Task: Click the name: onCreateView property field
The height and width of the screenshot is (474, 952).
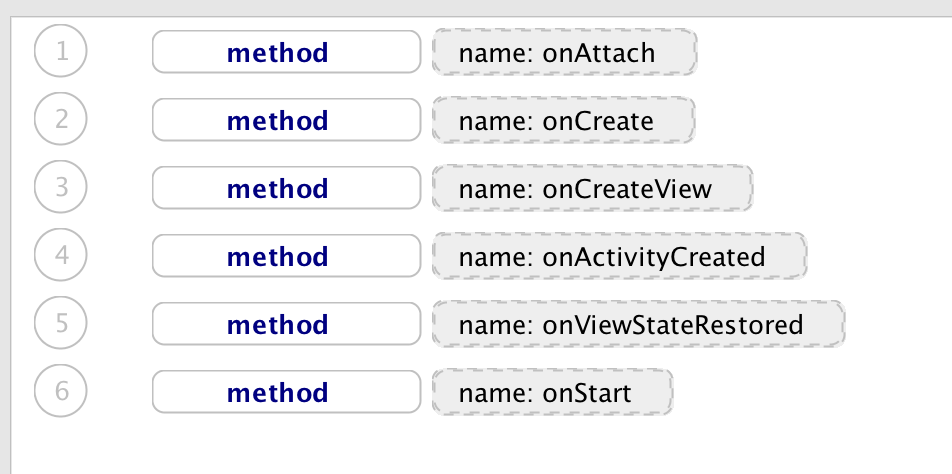Action: pyautogui.click(x=593, y=188)
